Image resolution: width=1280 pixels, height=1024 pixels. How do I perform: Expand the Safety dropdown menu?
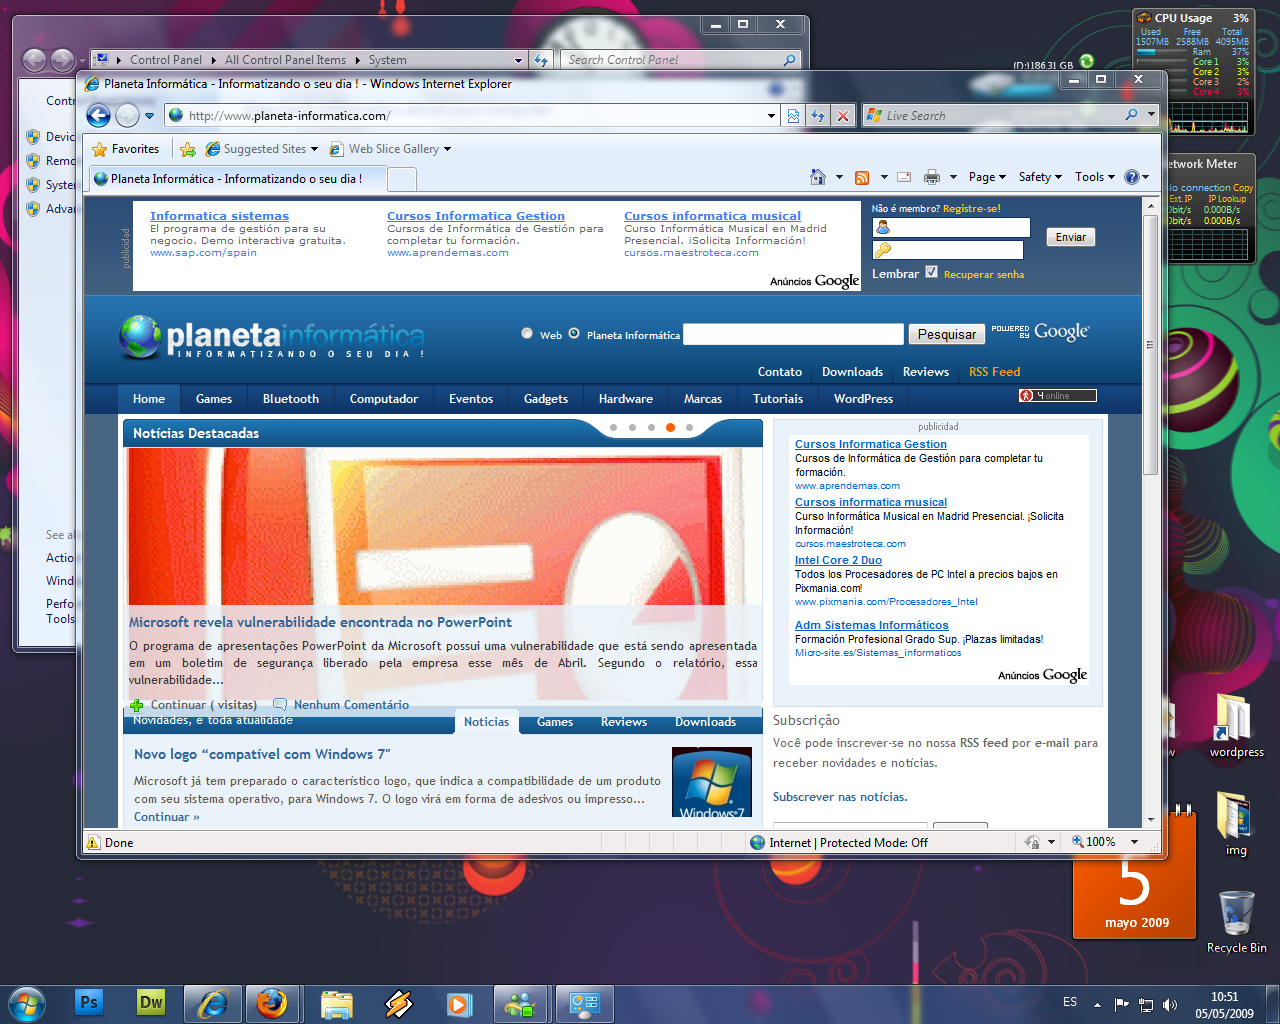tap(1039, 177)
